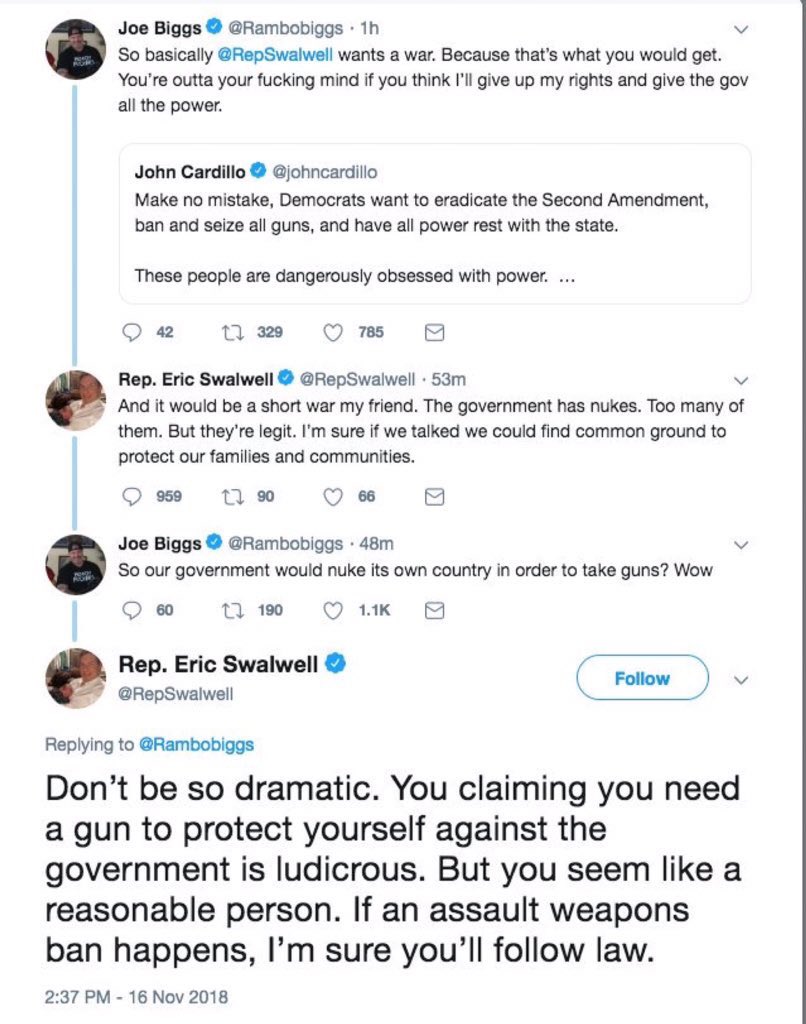The height and width of the screenshot is (1024, 806).
Task: Open direct message icon on Swalwell's 53m tweet
Action: pos(434,497)
